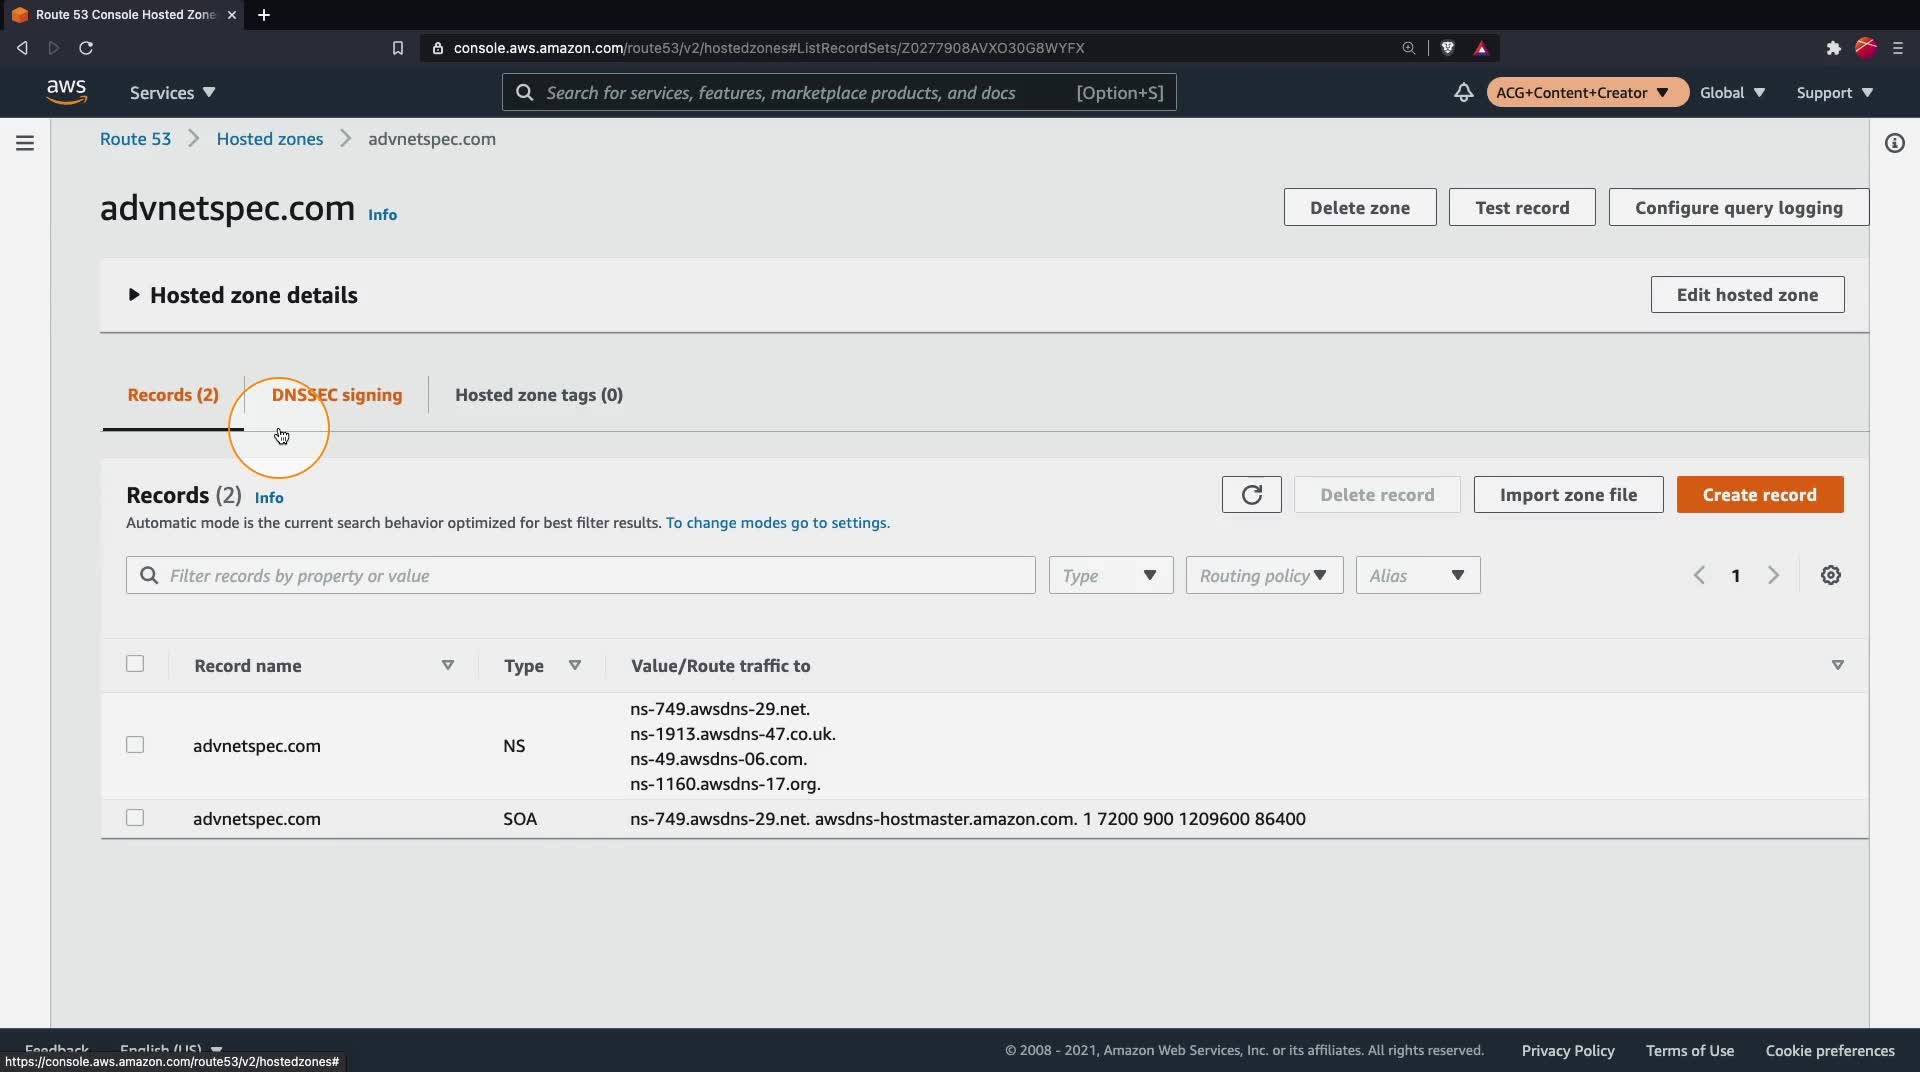Reload the browser page
Viewport: 1920px width, 1072px height.
86,48
